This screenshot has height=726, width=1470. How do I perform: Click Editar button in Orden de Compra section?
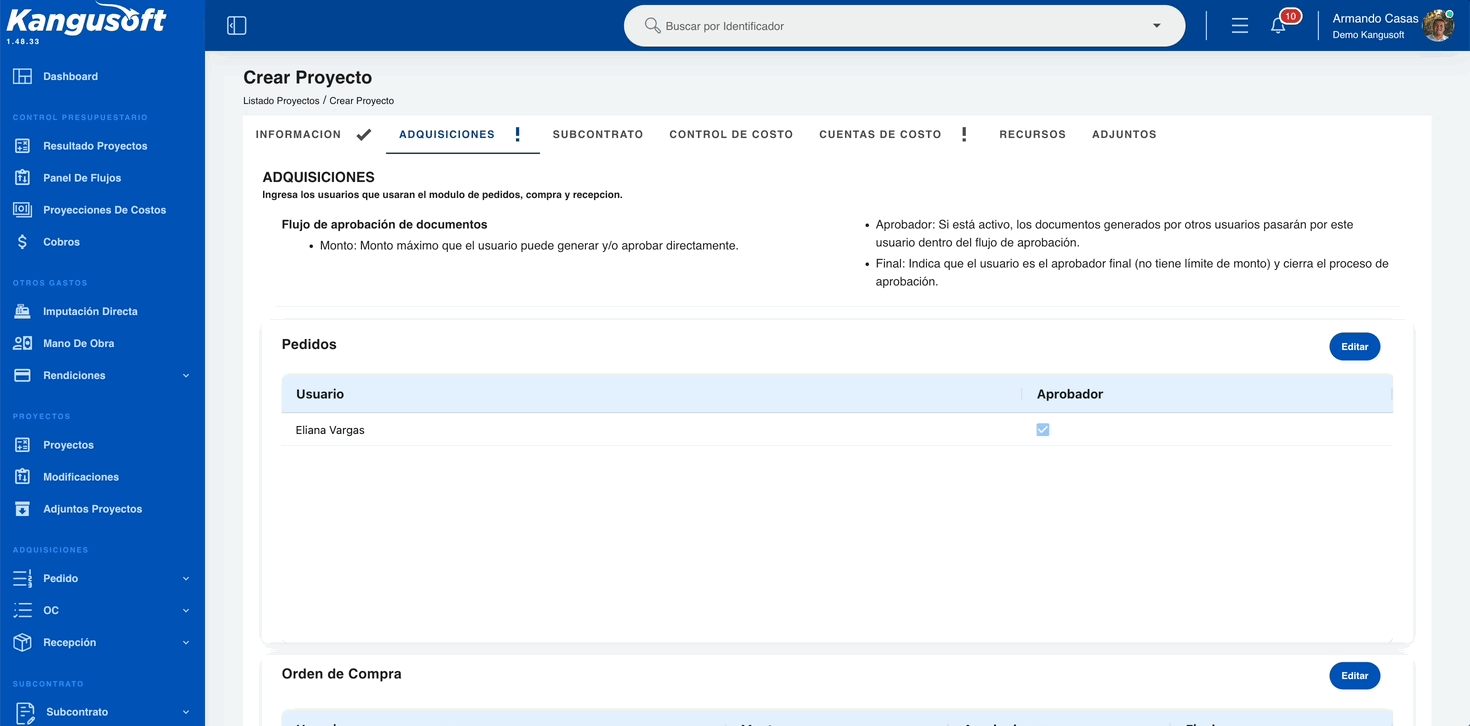[1355, 676]
